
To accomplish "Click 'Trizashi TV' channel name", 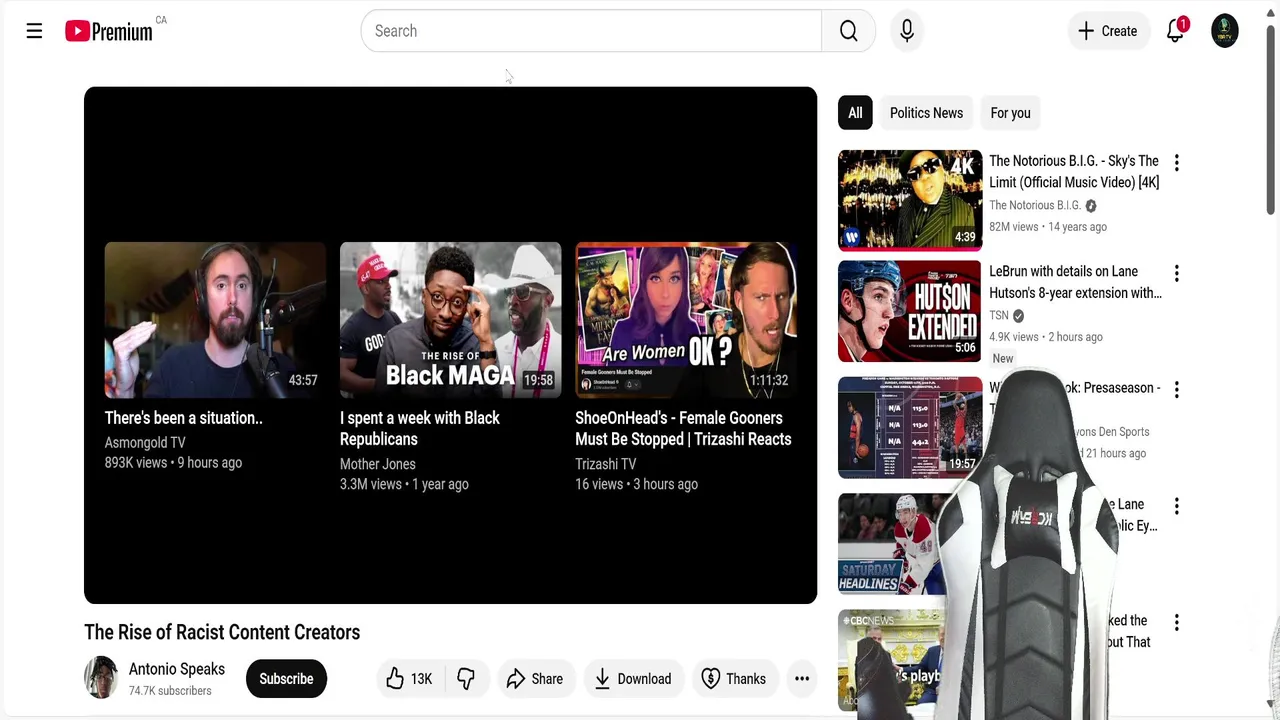I will tap(606, 464).
